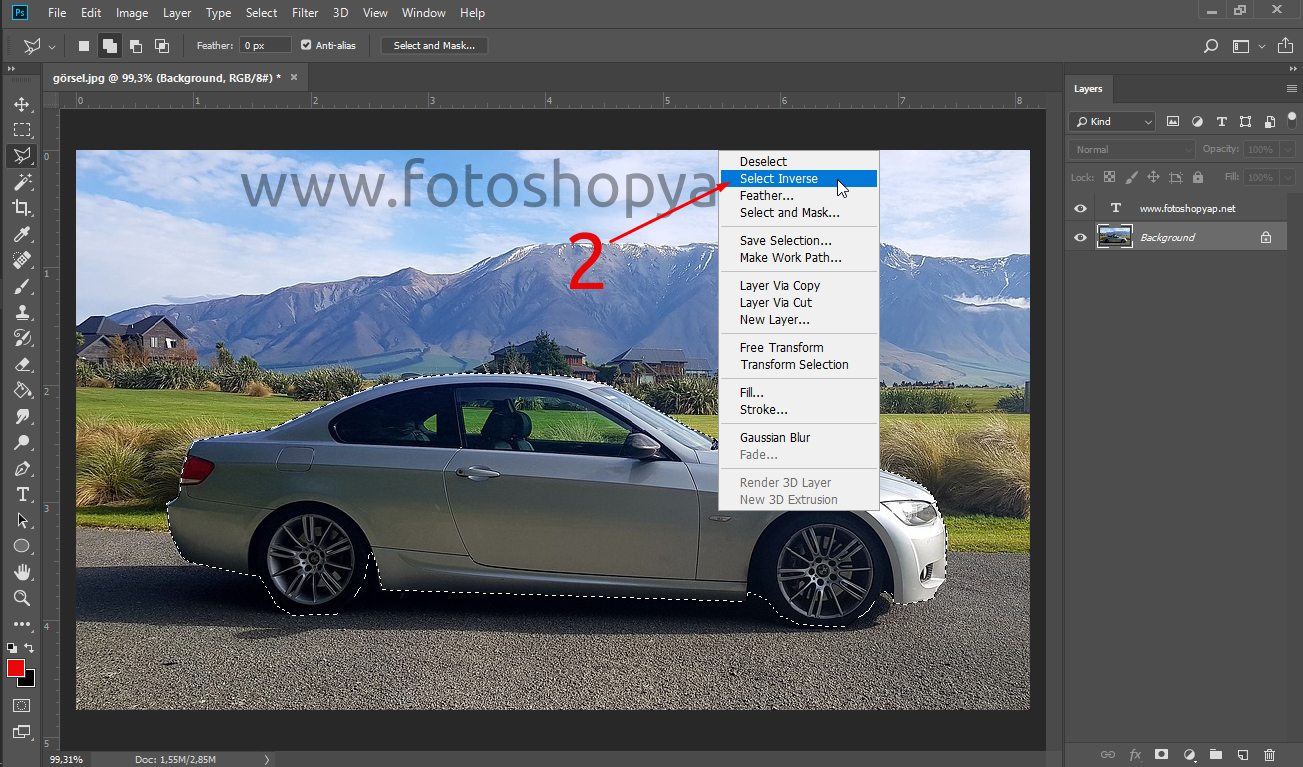Select the Eyedropper tool
The image size is (1303, 767).
[x=22, y=234]
